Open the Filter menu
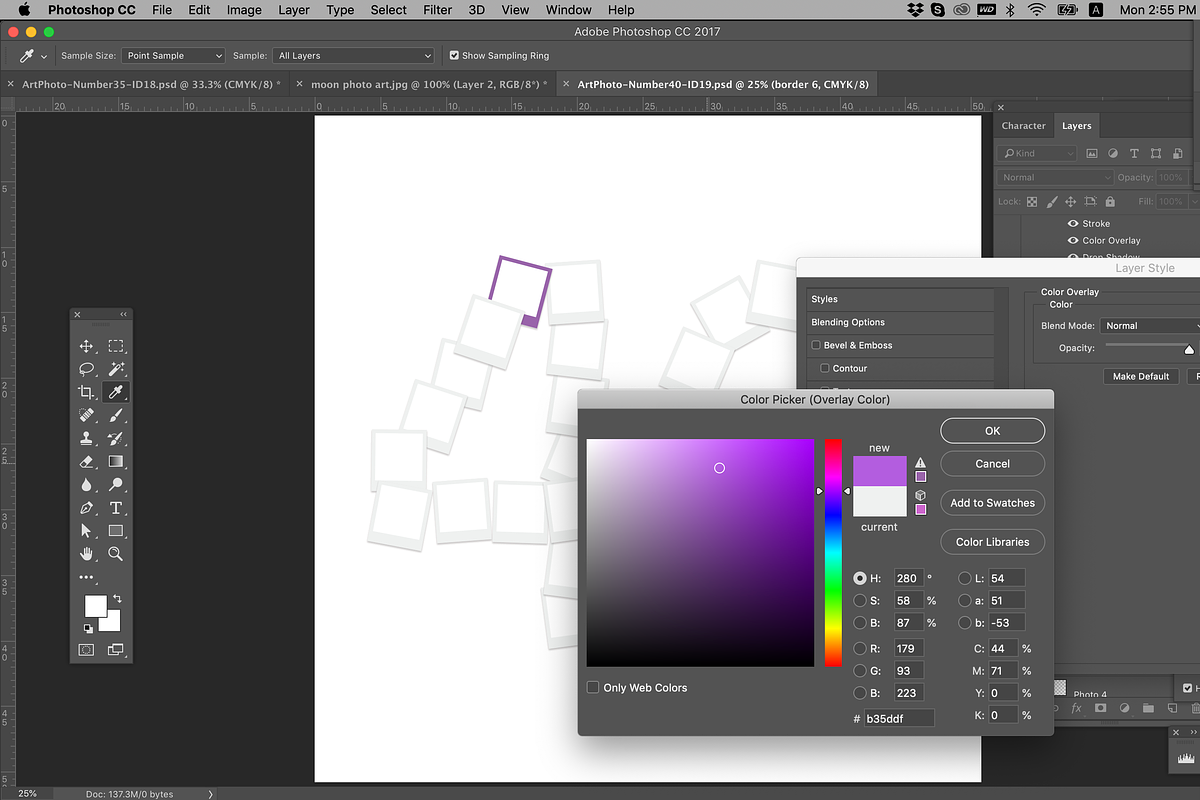Viewport: 1200px width, 800px height. tap(437, 10)
